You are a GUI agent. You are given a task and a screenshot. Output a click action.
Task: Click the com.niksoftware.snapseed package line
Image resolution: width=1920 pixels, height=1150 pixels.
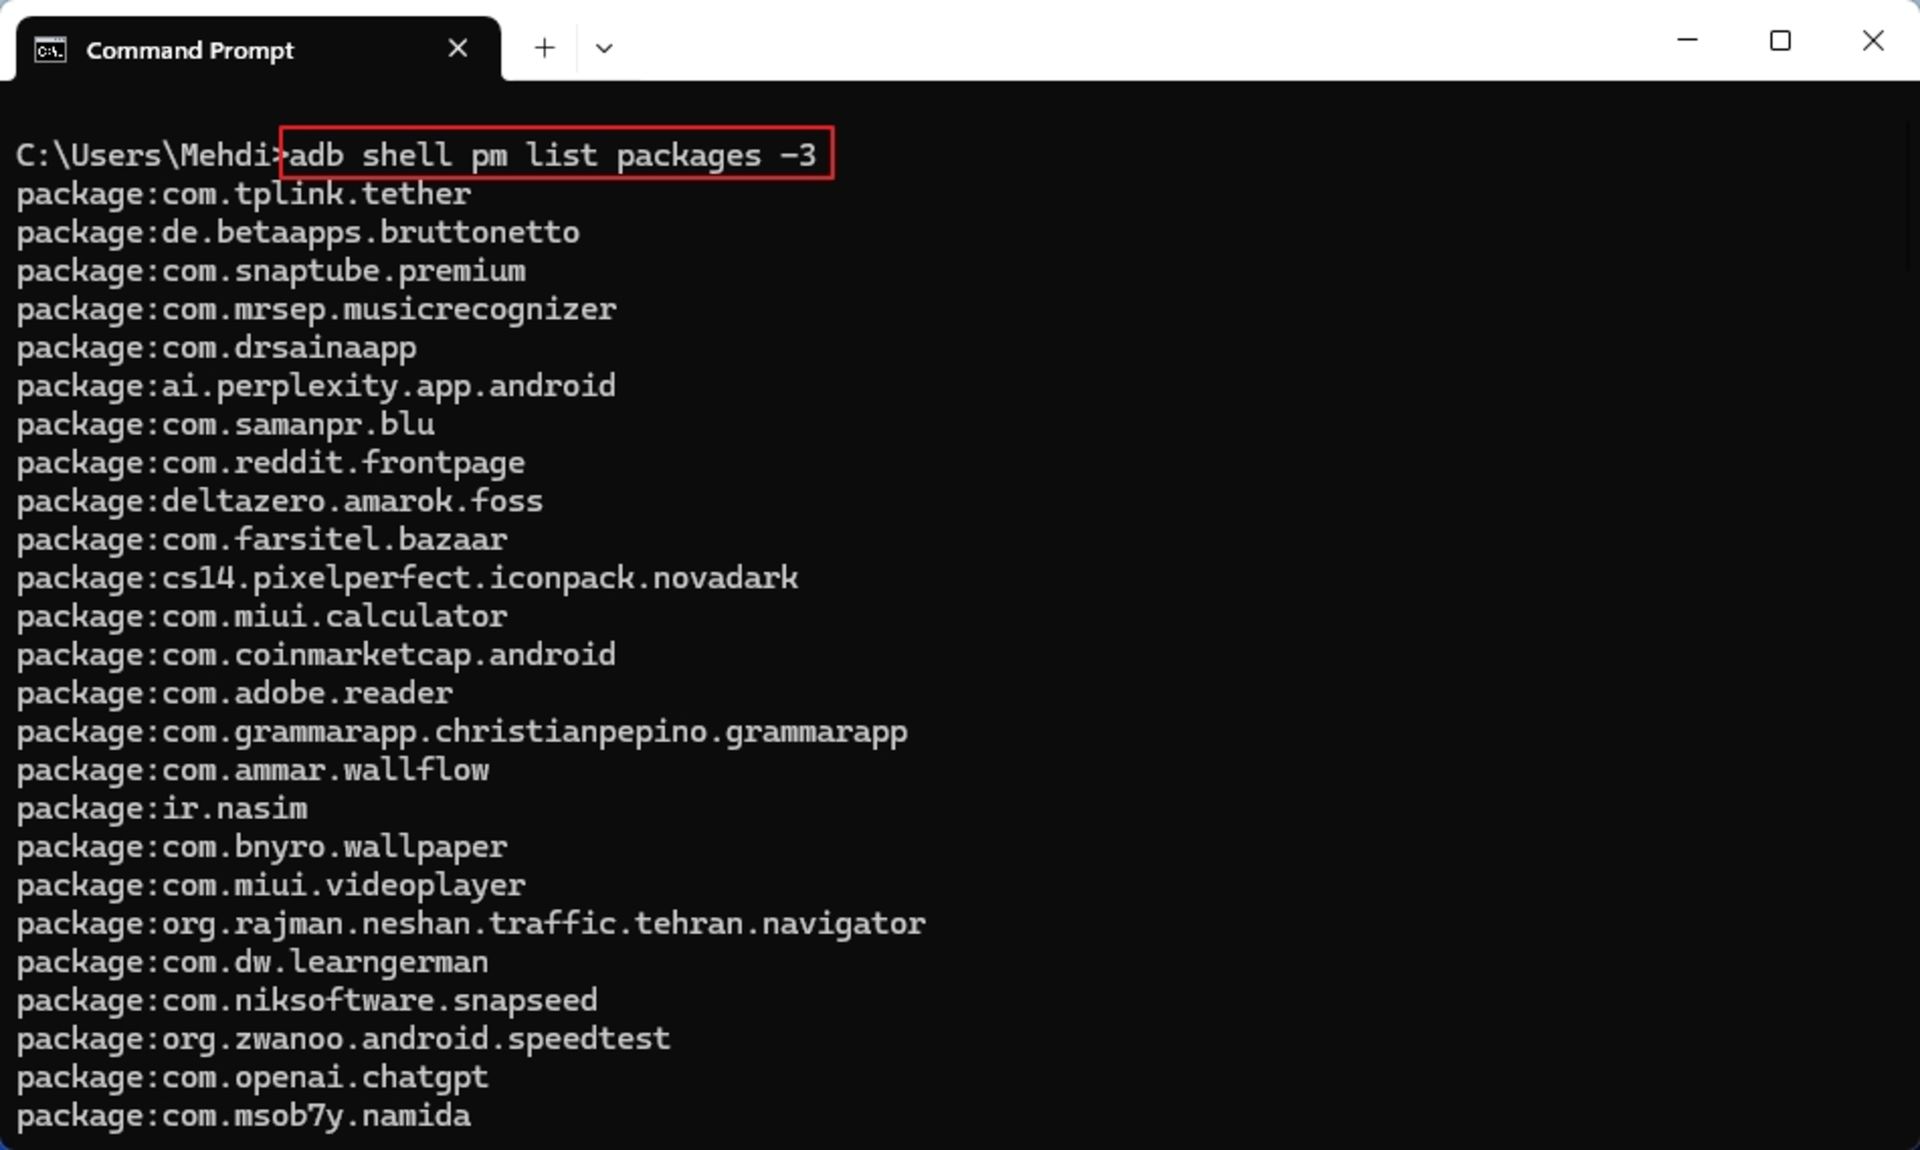click(x=307, y=1000)
